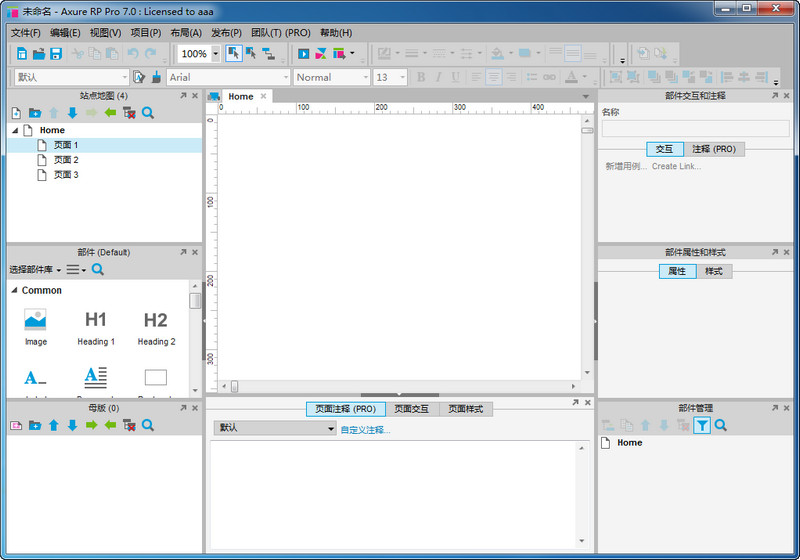Viewport: 800px width, 560px height.
Task: Outdent the sitemap page with the left green arrow
Action: 110,113
